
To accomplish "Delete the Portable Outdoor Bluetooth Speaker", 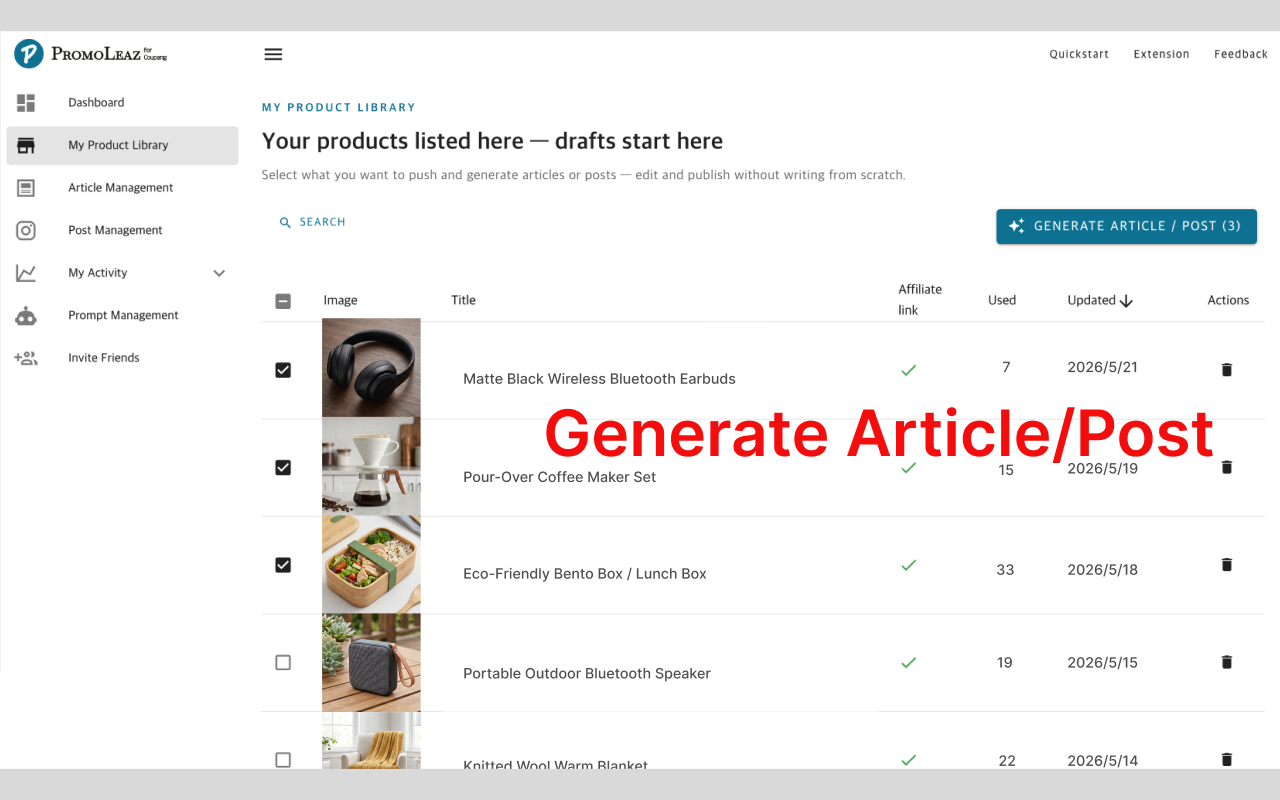I will click(1227, 662).
